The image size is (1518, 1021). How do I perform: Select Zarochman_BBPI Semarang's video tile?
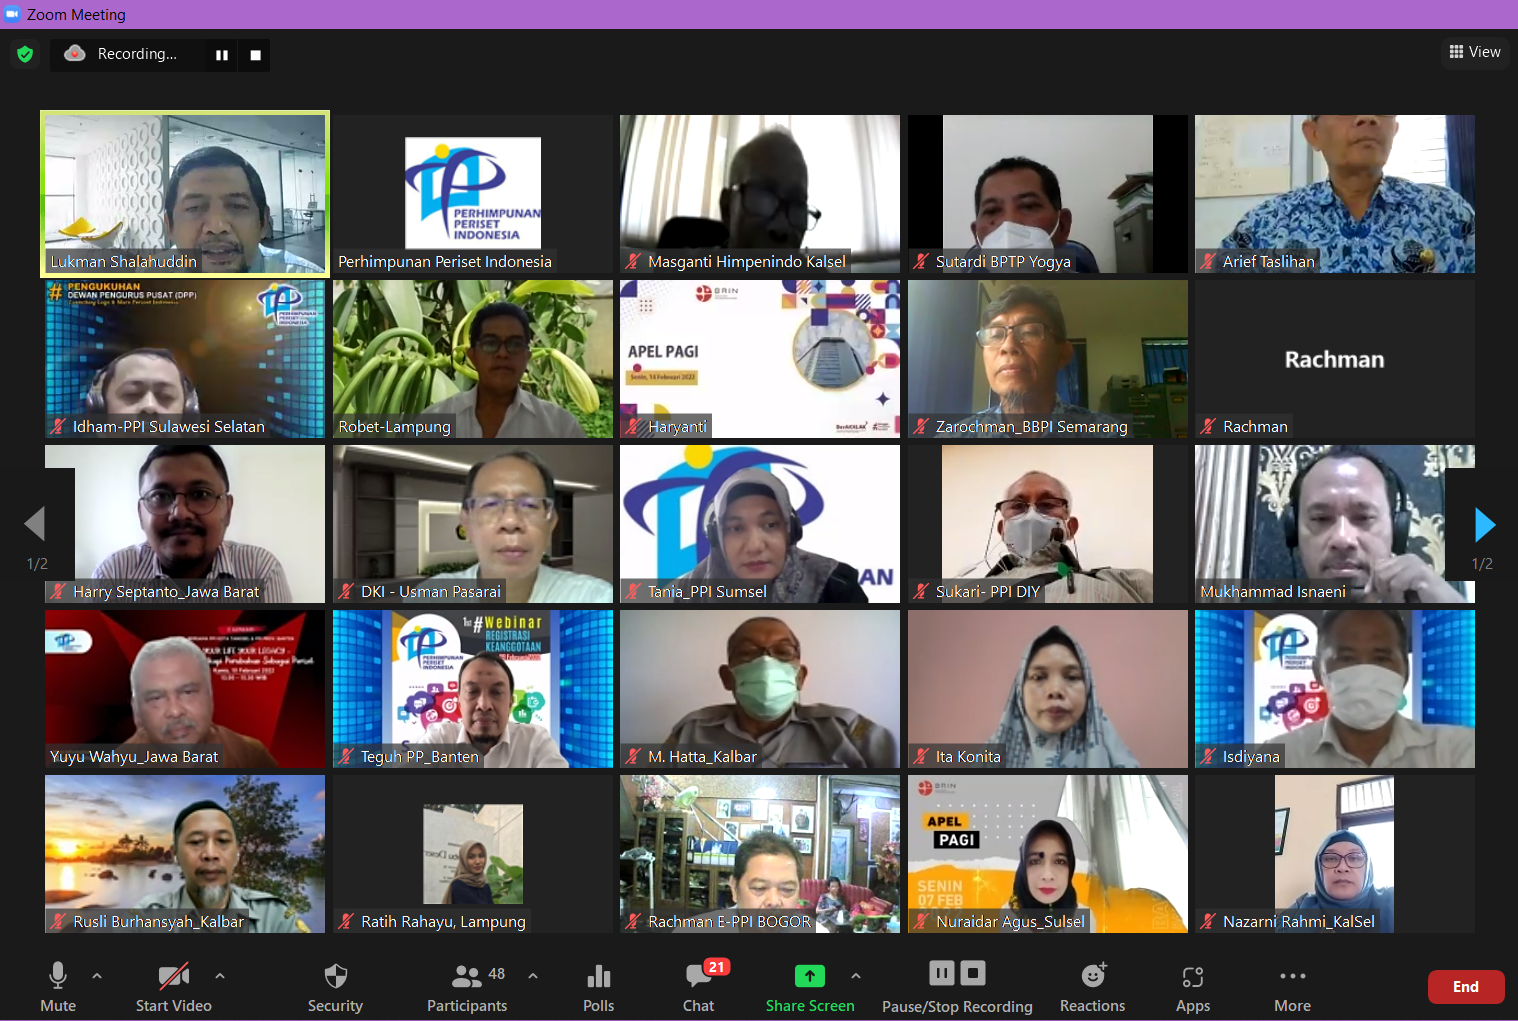point(1048,359)
